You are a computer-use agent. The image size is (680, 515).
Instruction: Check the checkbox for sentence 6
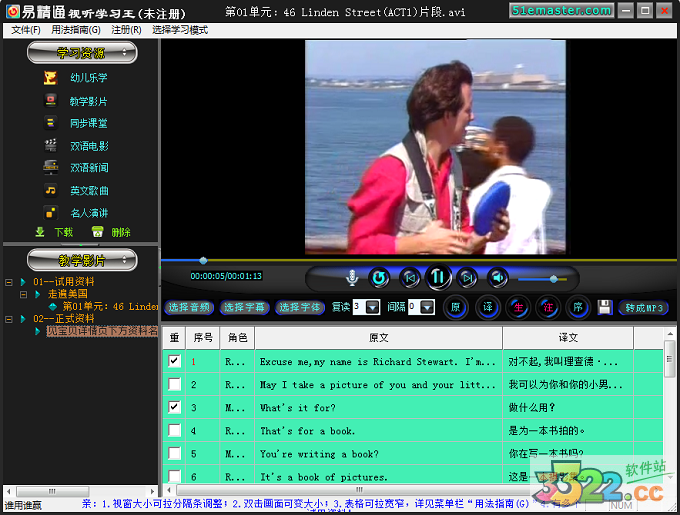pyautogui.click(x=174, y=476)
